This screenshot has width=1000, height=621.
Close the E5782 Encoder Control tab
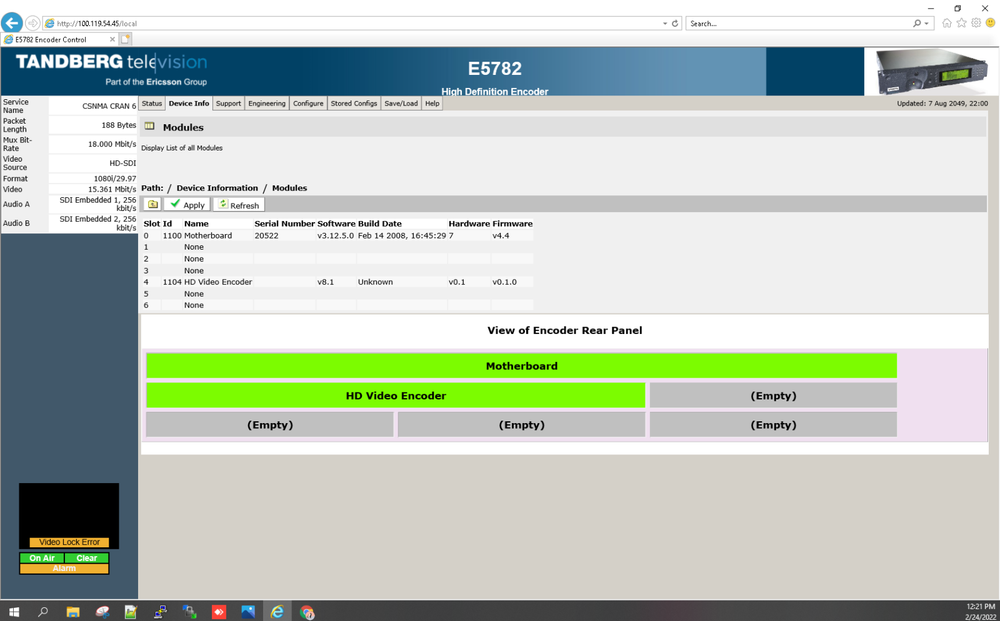[112, 40]
